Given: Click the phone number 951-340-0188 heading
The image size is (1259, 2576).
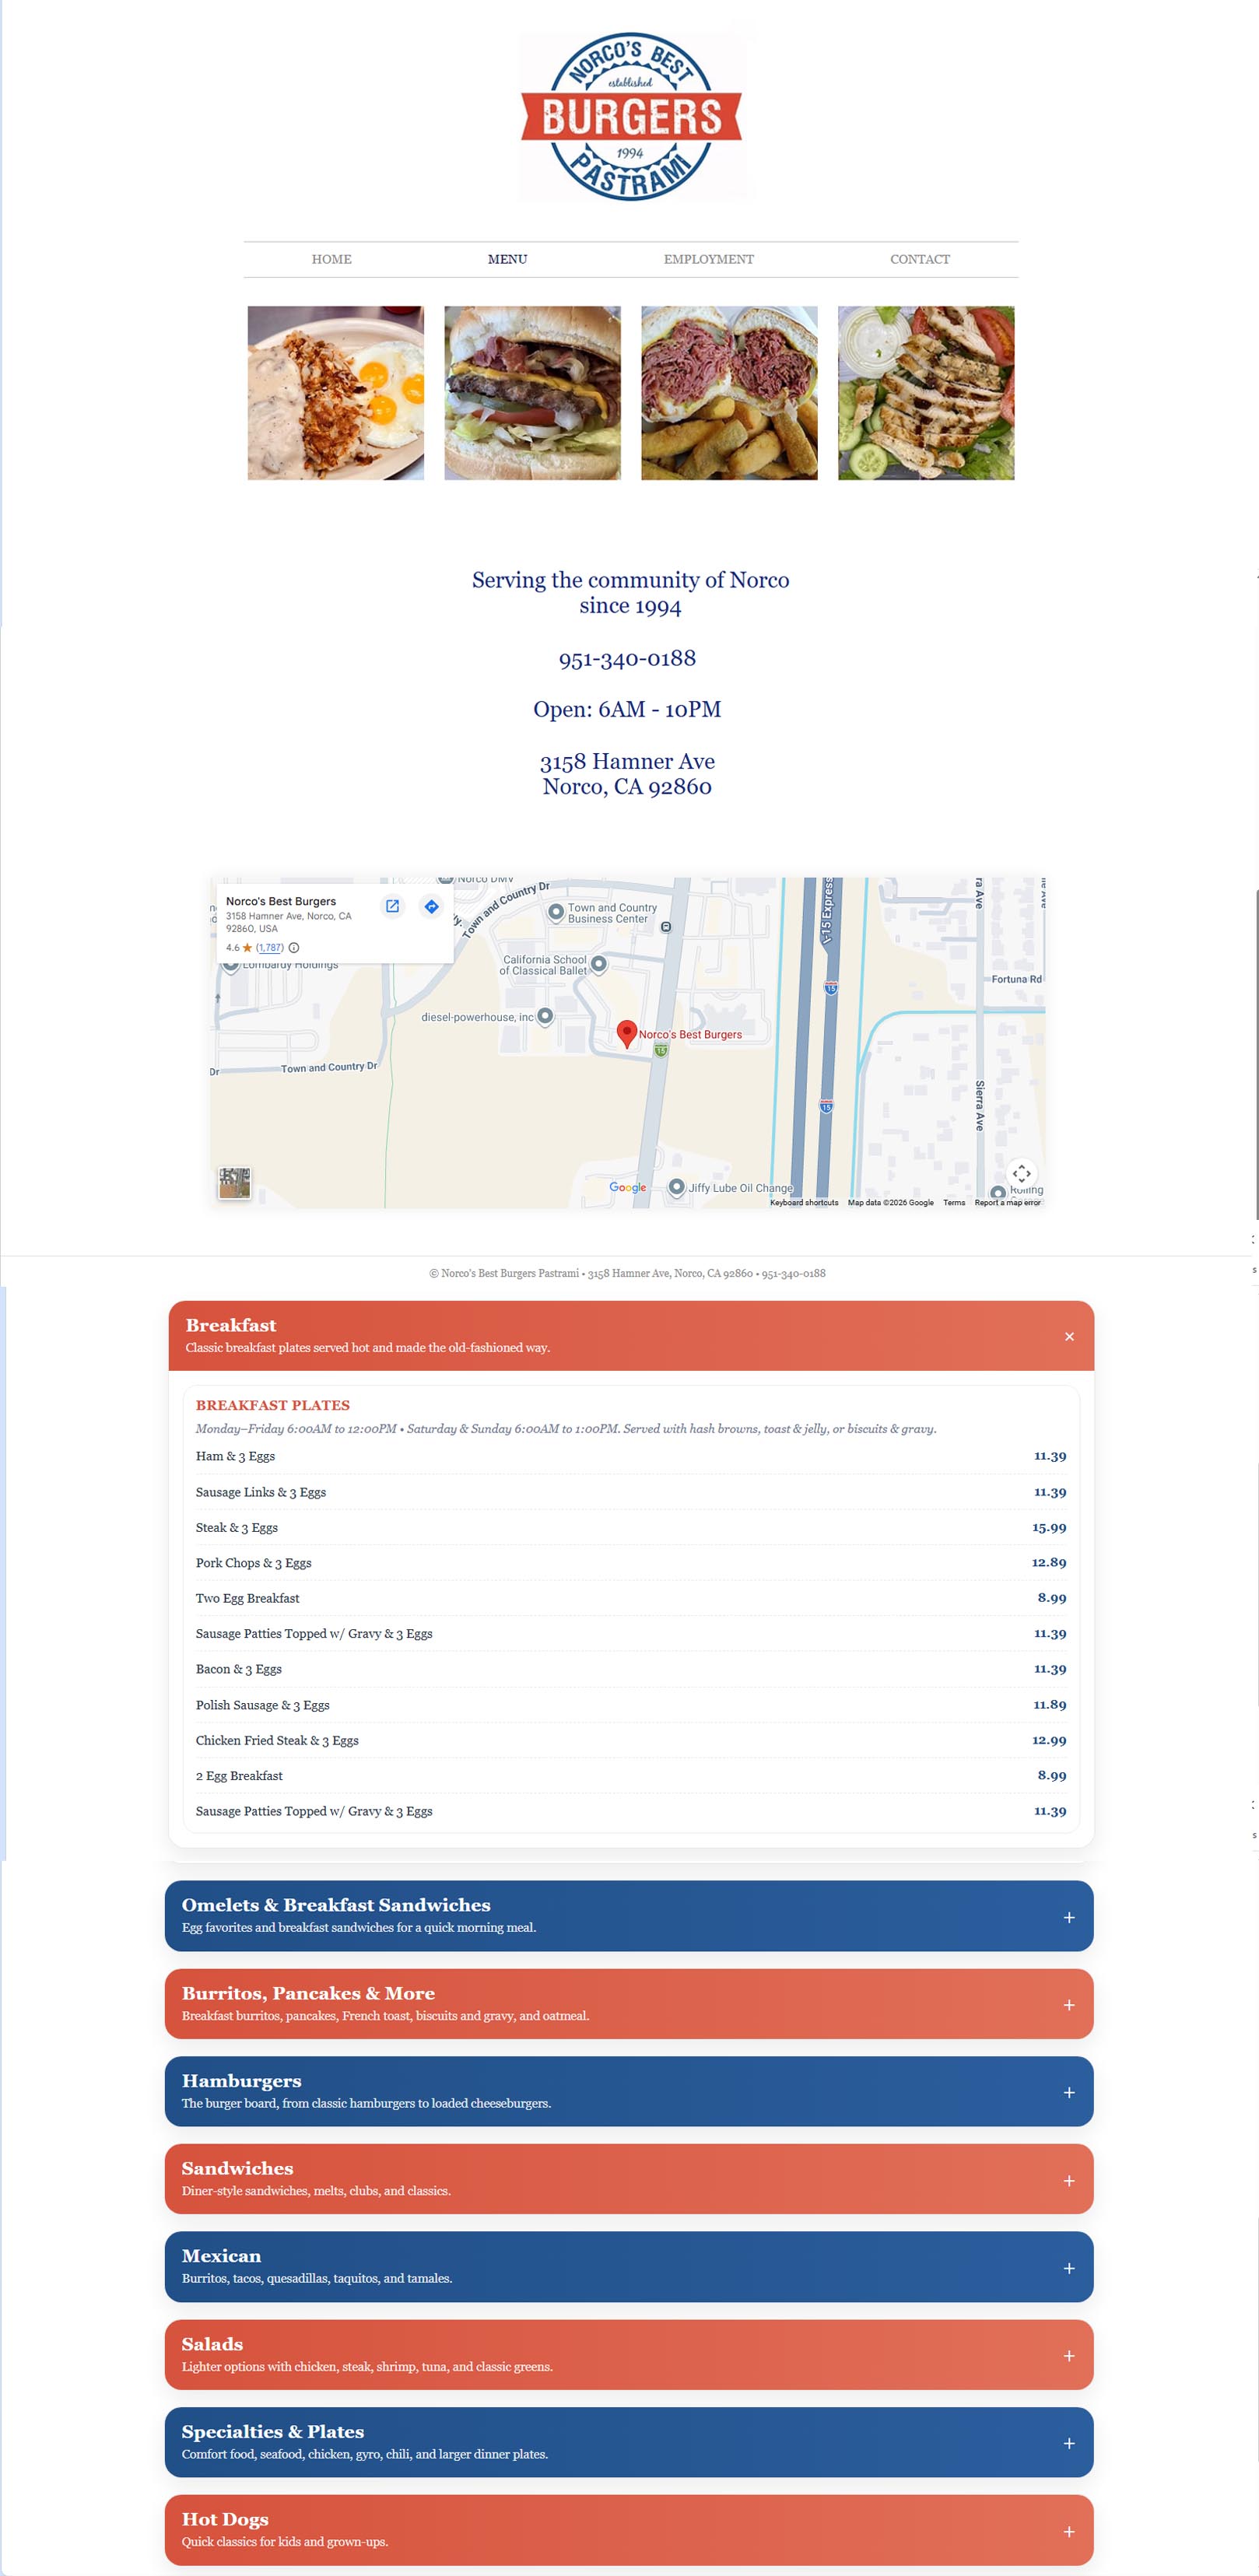Looking at the screenshot, I should pos(627,658).
